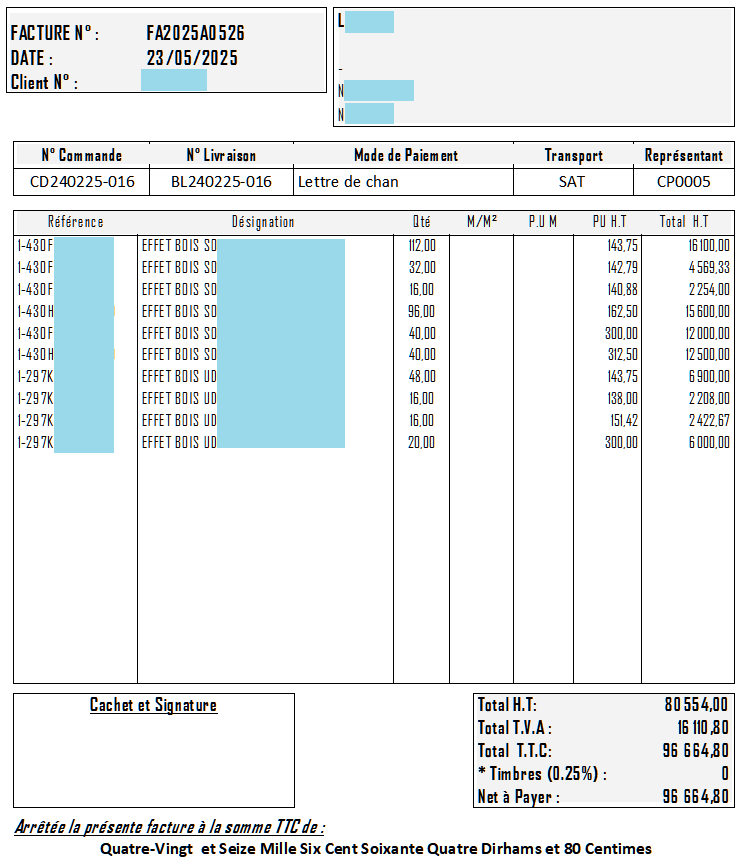Select line total 2 208,00
This screenshot has height=858, width=755.
pyautogui.click(x=709, y=398)
